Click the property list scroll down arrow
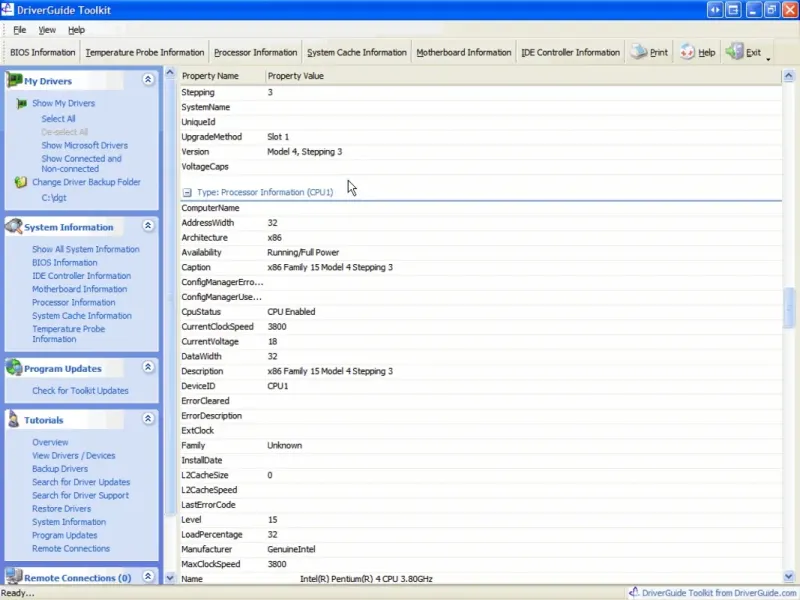This screenshot has width=800, height=600. [789, 577]
